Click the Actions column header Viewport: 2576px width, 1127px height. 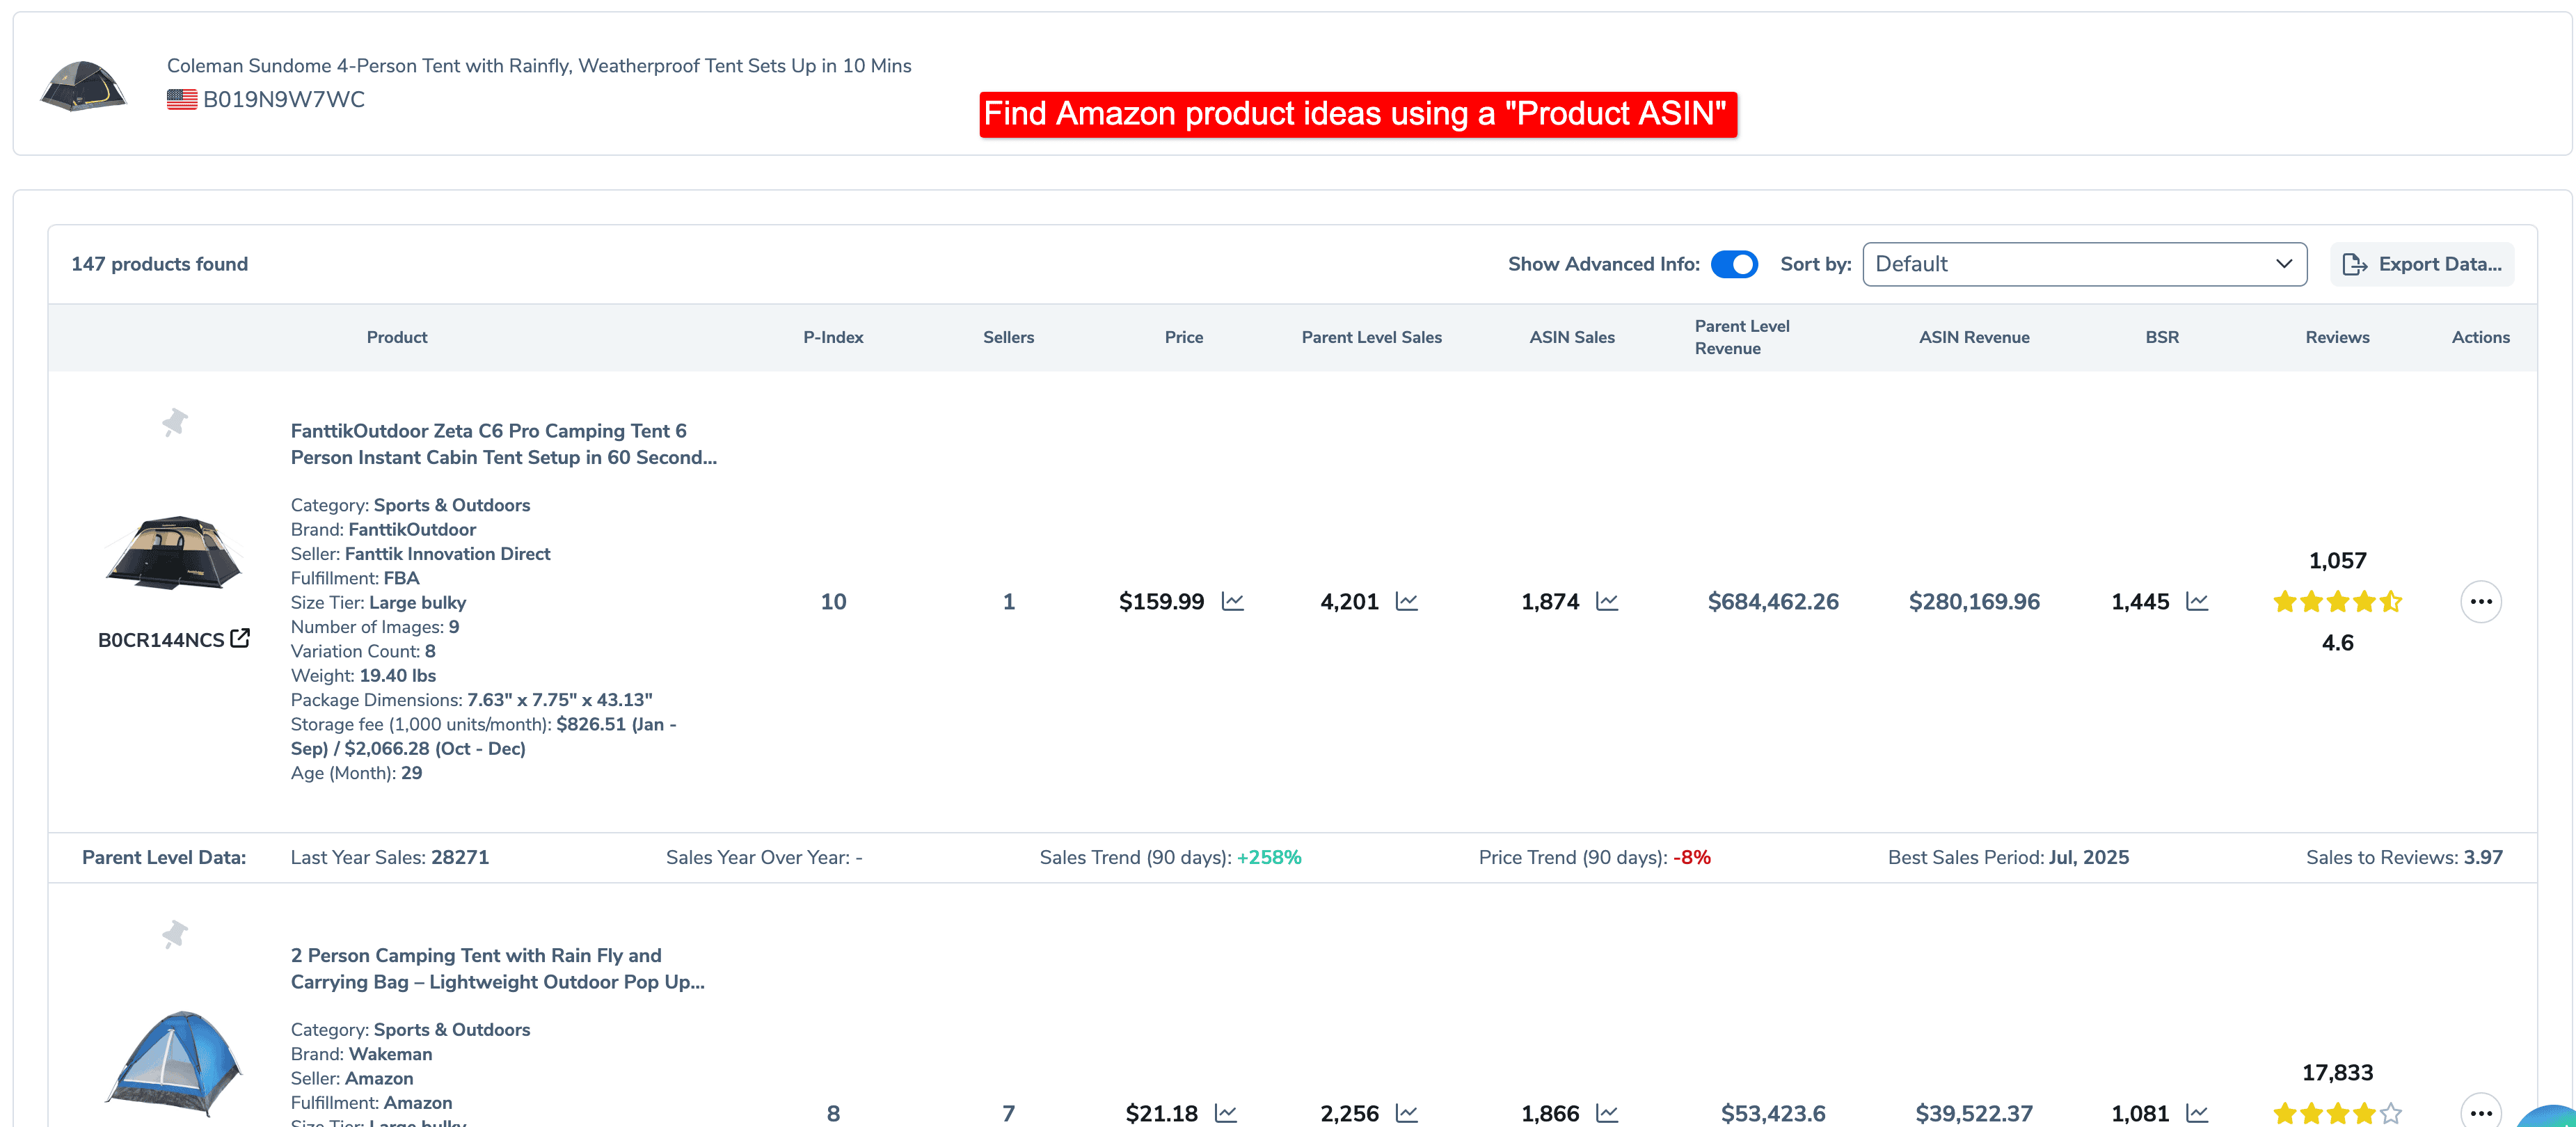coord(2480,337)
